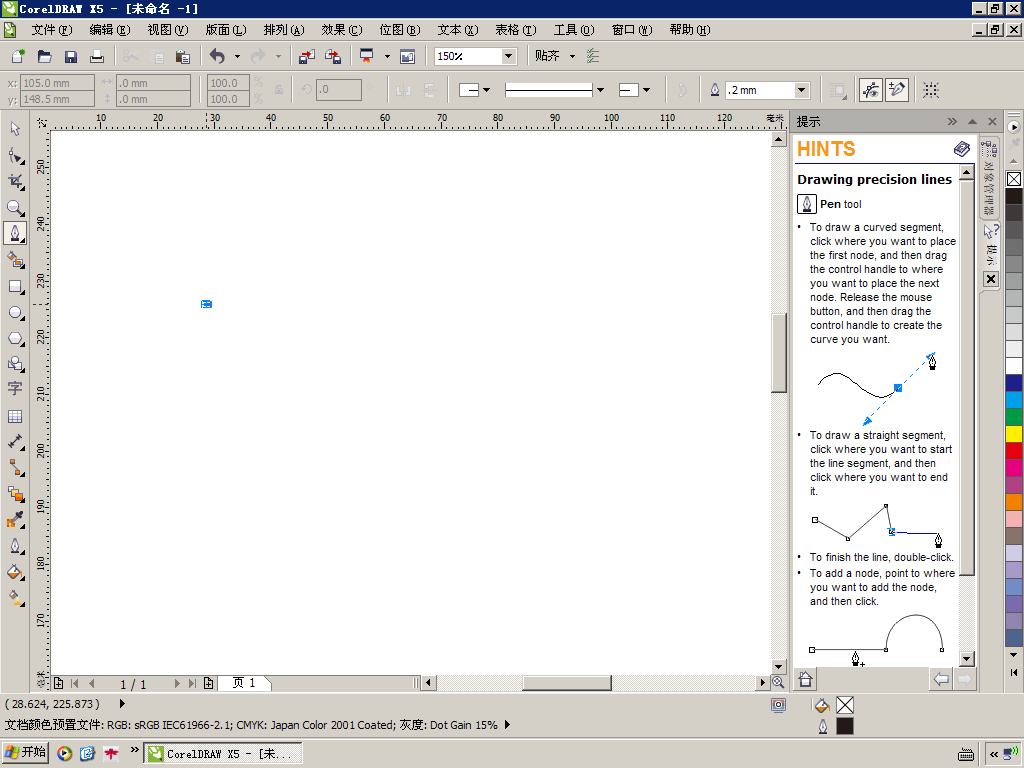The width and height of the screenshot is (1024, 768).
Task: Open the 效果 menu
Action: pyautogui.click(x=342, y=30)
